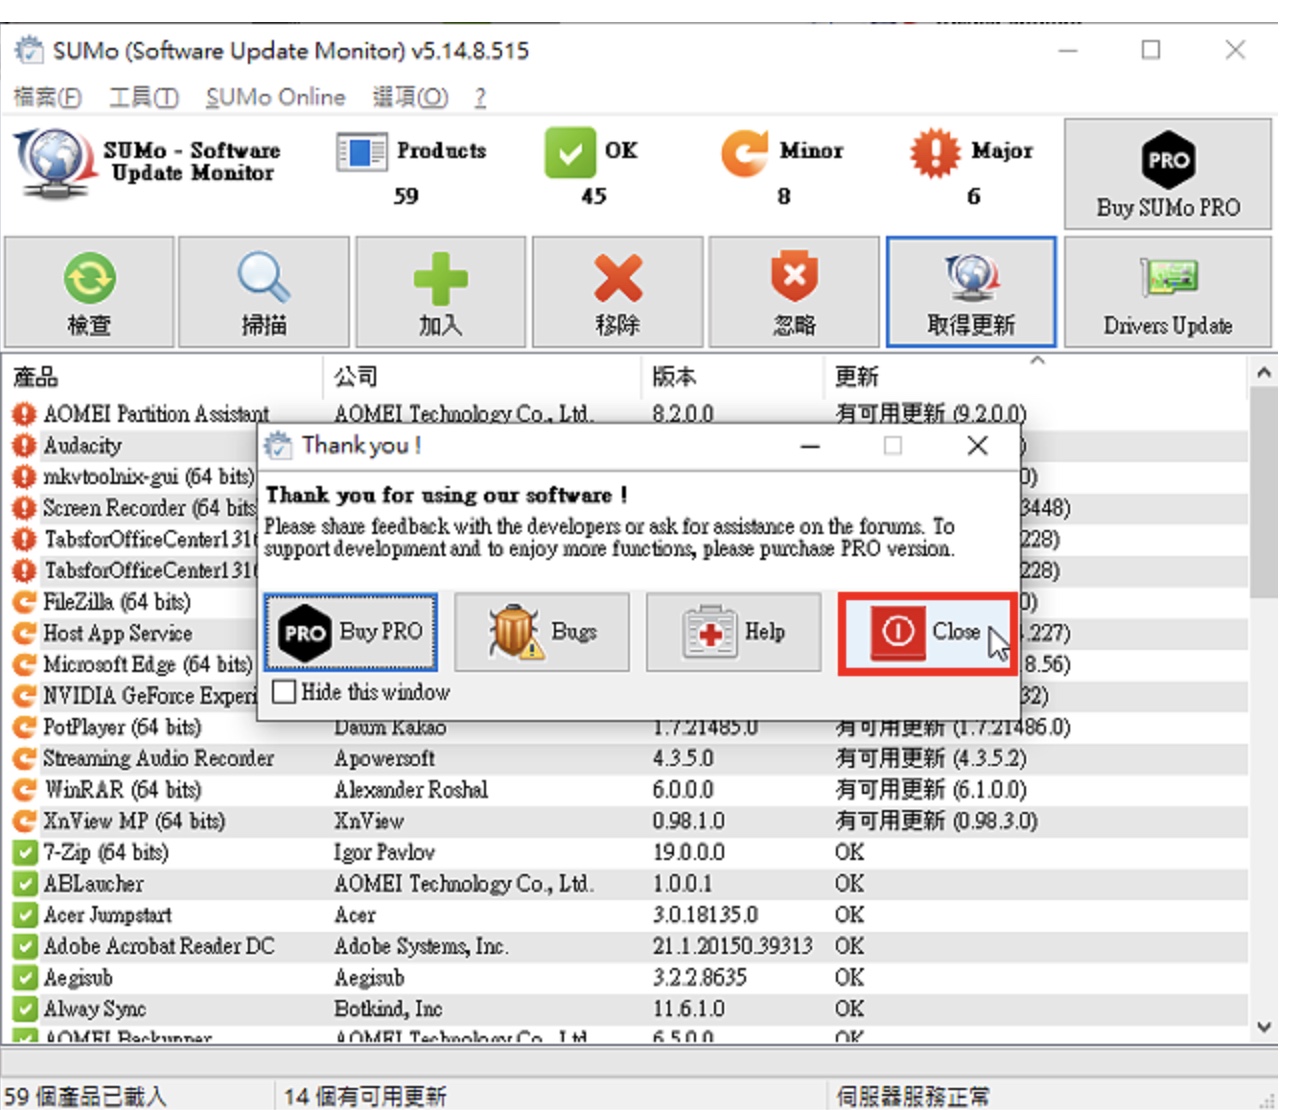Screen dimensions: 1290x1110
Task: Click scrollbar down arrow in product list
Action: click(x=1264, y=1026)
